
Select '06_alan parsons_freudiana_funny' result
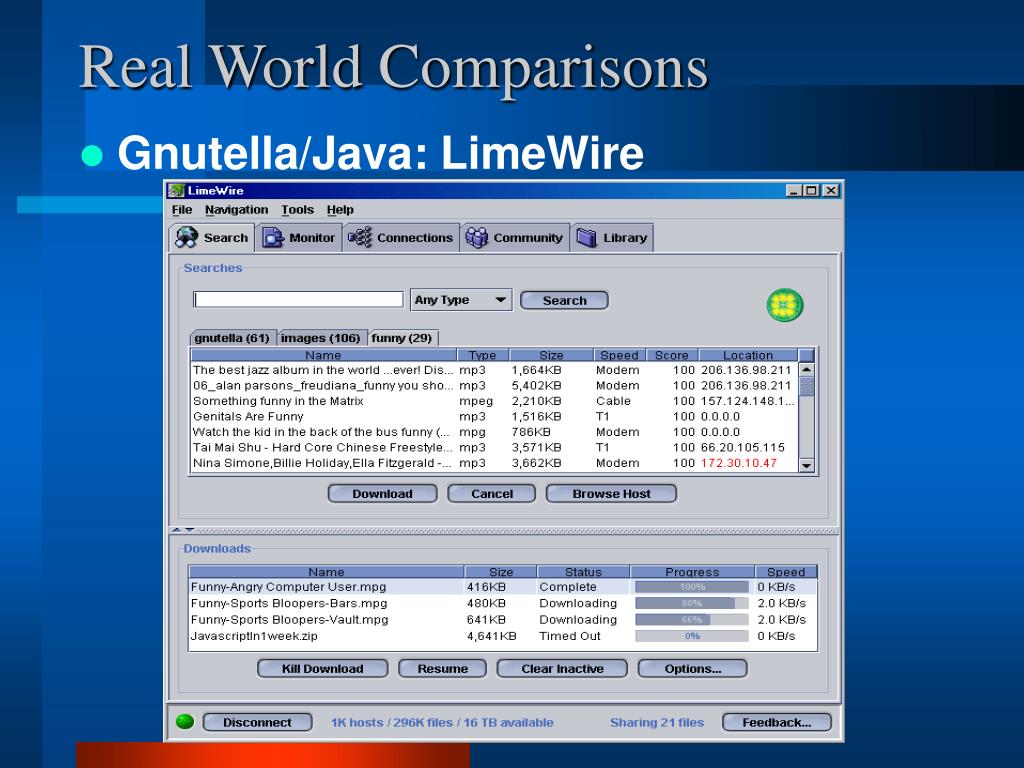click(494, 386)
